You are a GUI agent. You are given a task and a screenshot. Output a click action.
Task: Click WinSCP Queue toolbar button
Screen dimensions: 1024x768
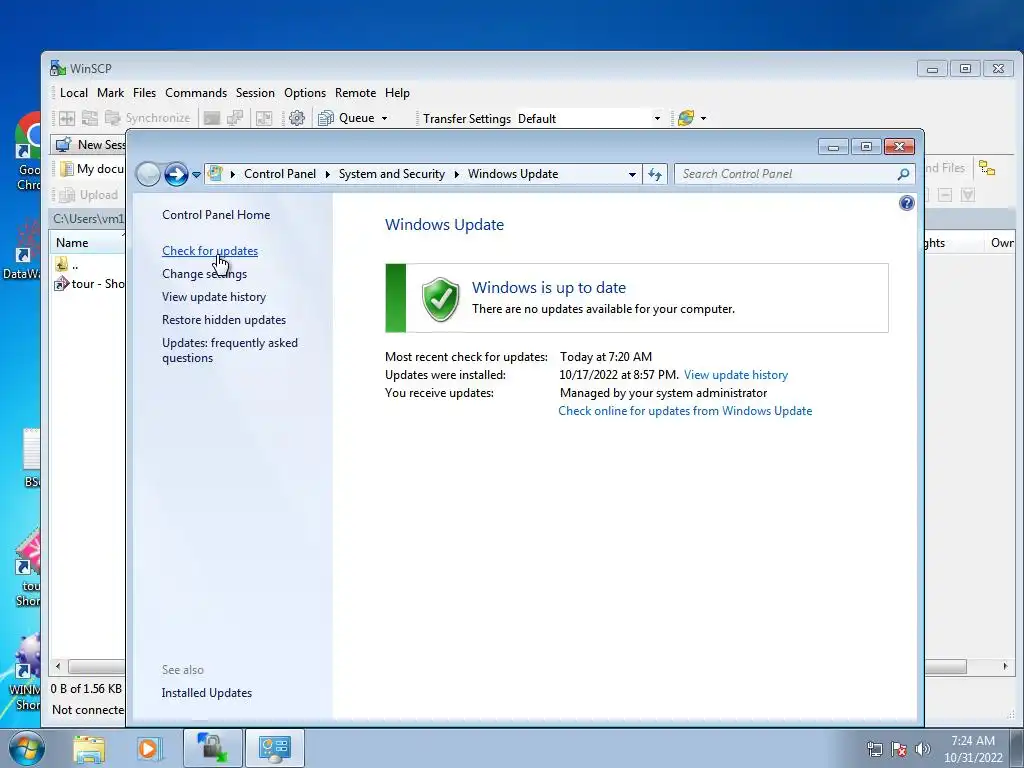pyautogui.click(x=346, y=118)
